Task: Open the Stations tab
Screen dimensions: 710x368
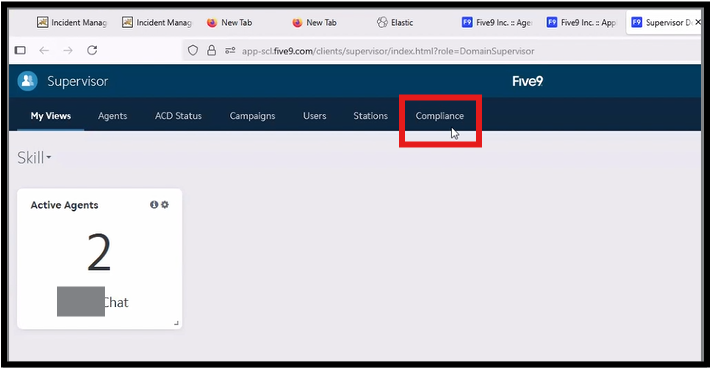Action: pos(370,116)
